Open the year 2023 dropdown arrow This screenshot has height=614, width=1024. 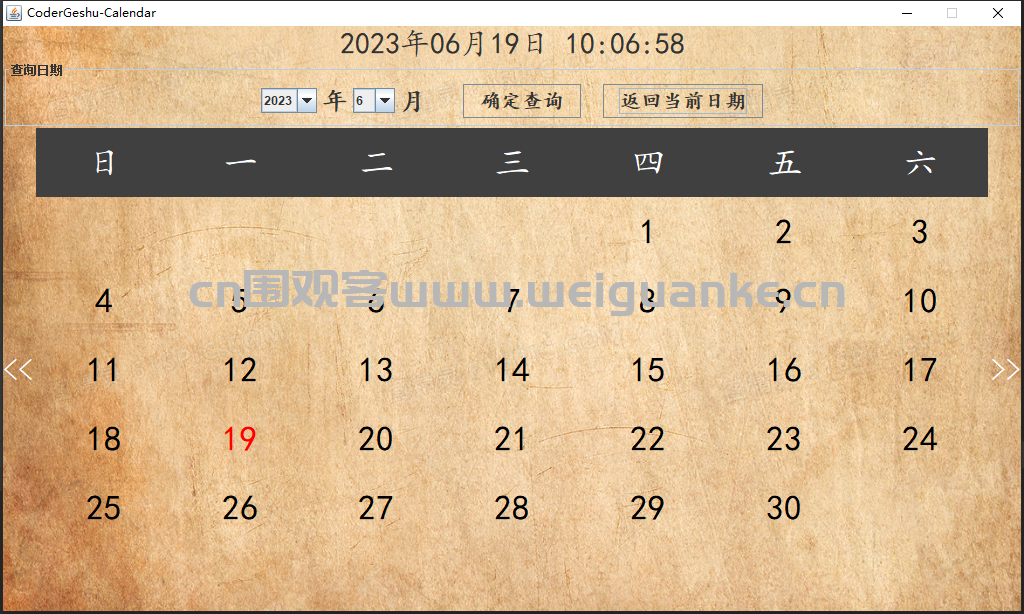pyautogui.click(x=307, y=101)
